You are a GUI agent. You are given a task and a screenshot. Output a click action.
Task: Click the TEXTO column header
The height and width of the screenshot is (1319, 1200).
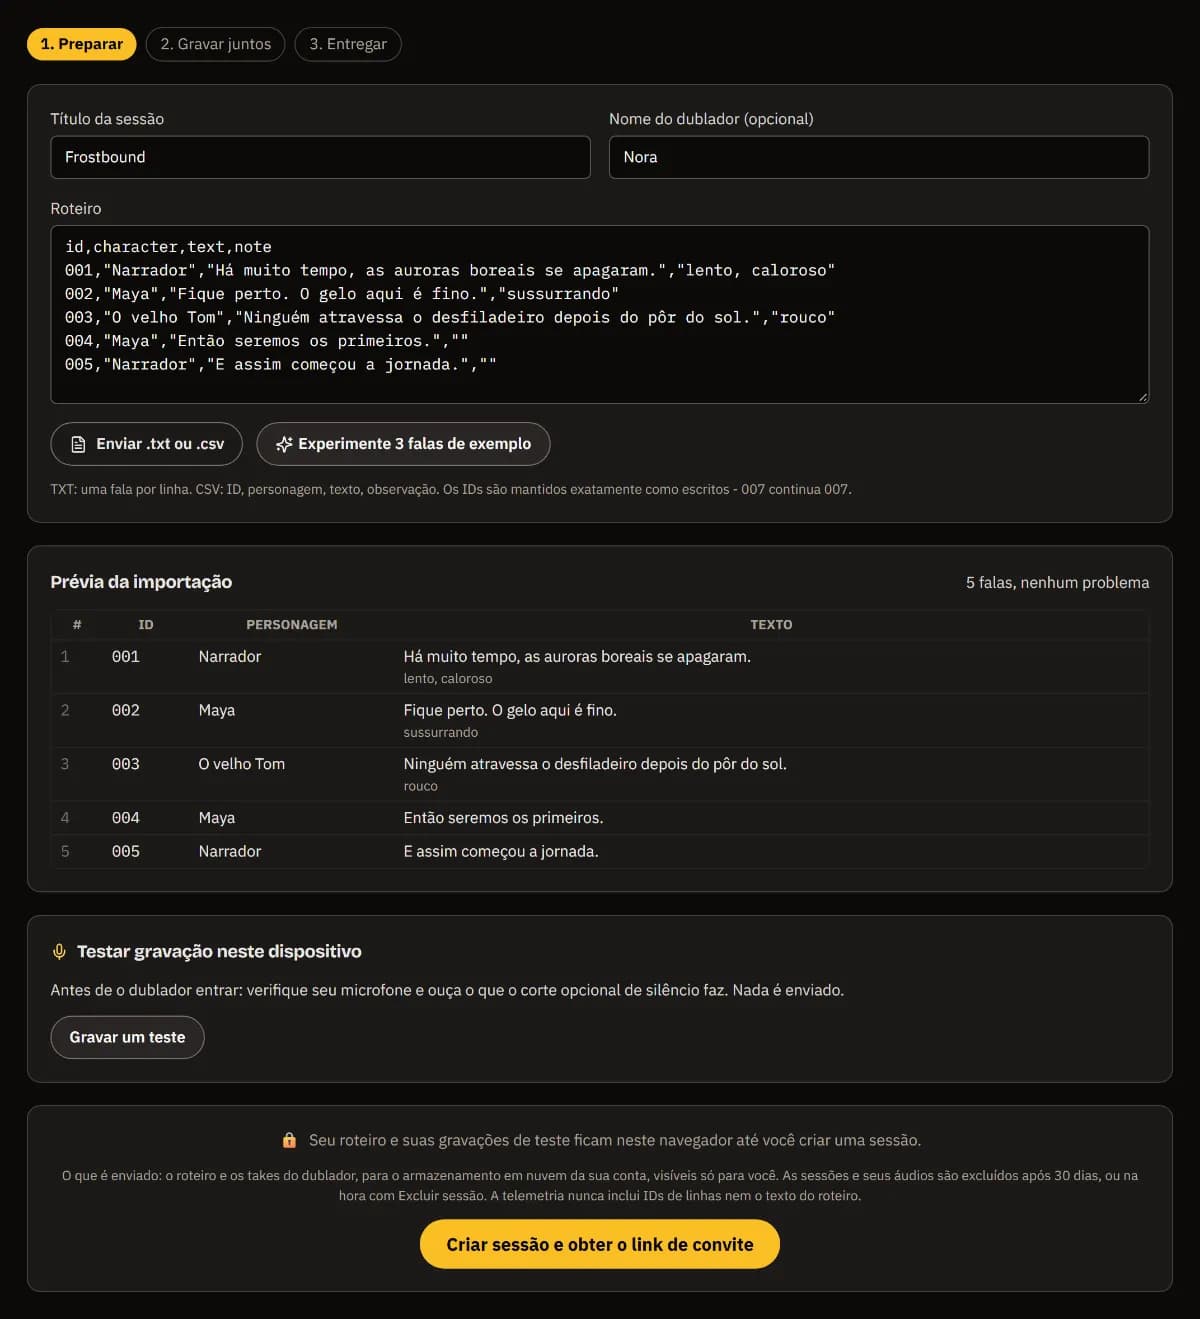click(771, 624)
